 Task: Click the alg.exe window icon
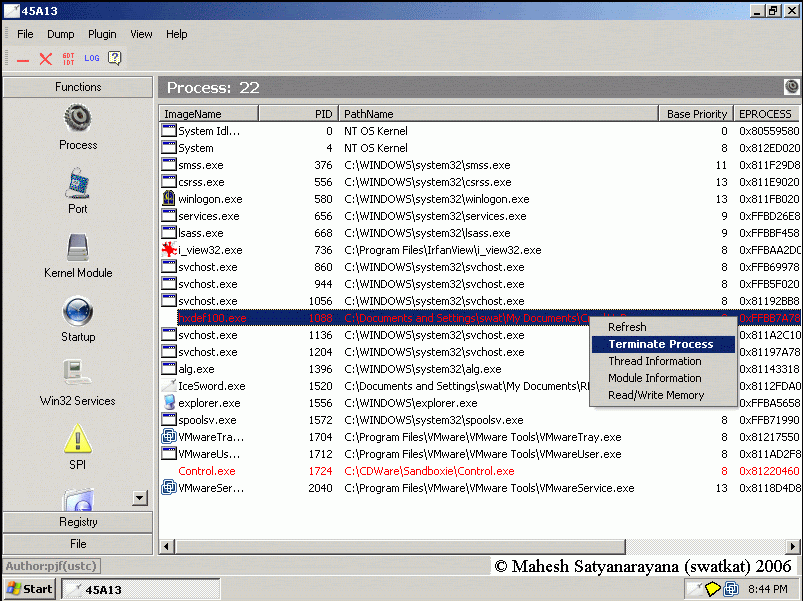(168, 368)
